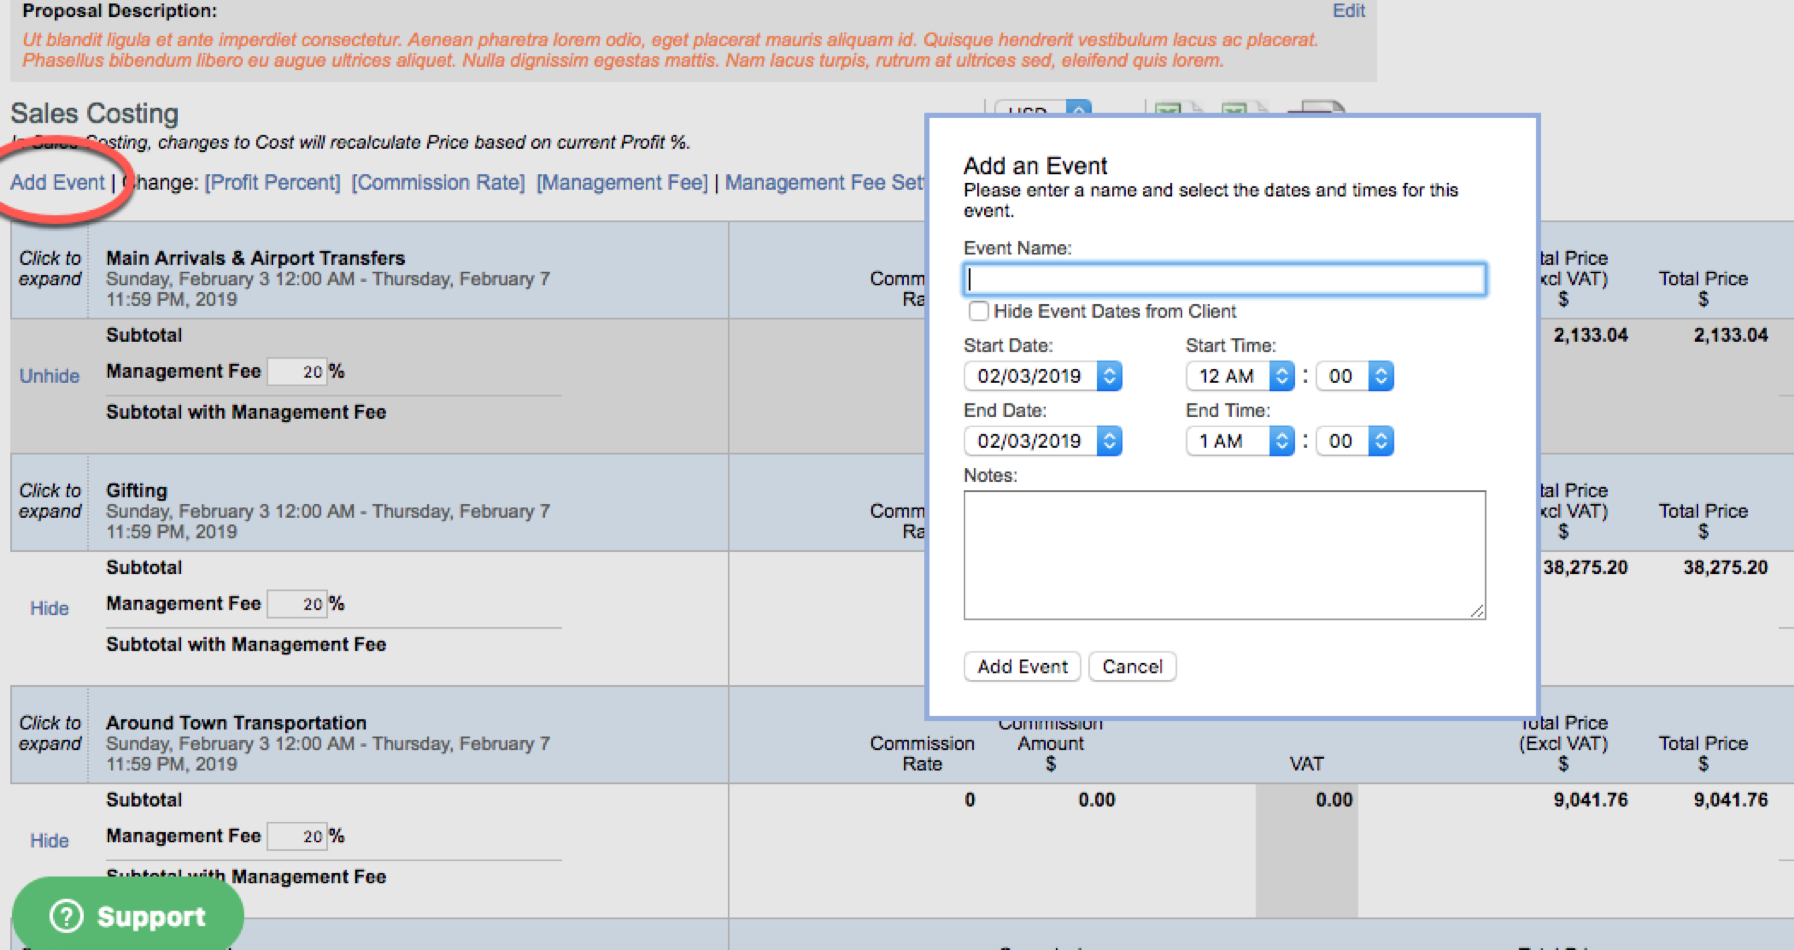
Task: Open the Support chat button
Action: coord(128,916)
